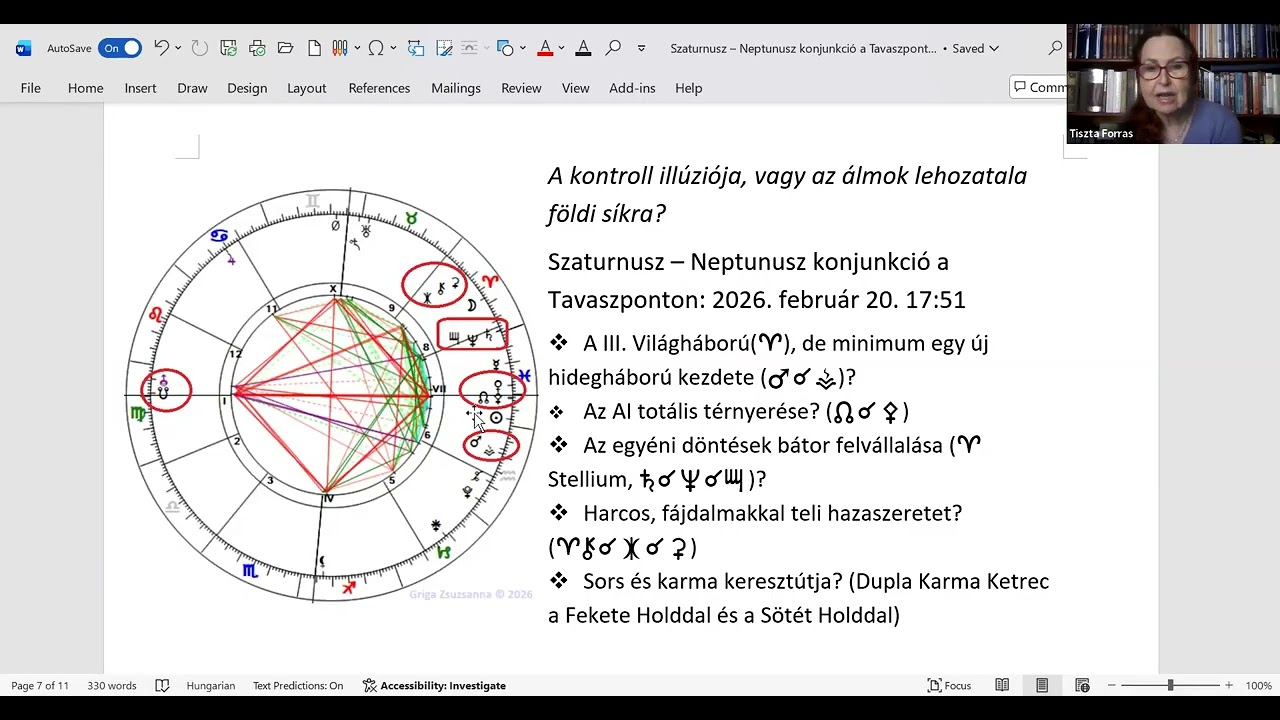Click the Page 7 of 11 indicator
Image resolution: width=1280 pixels, height=720 pixels.
click(x=40, y=686)
